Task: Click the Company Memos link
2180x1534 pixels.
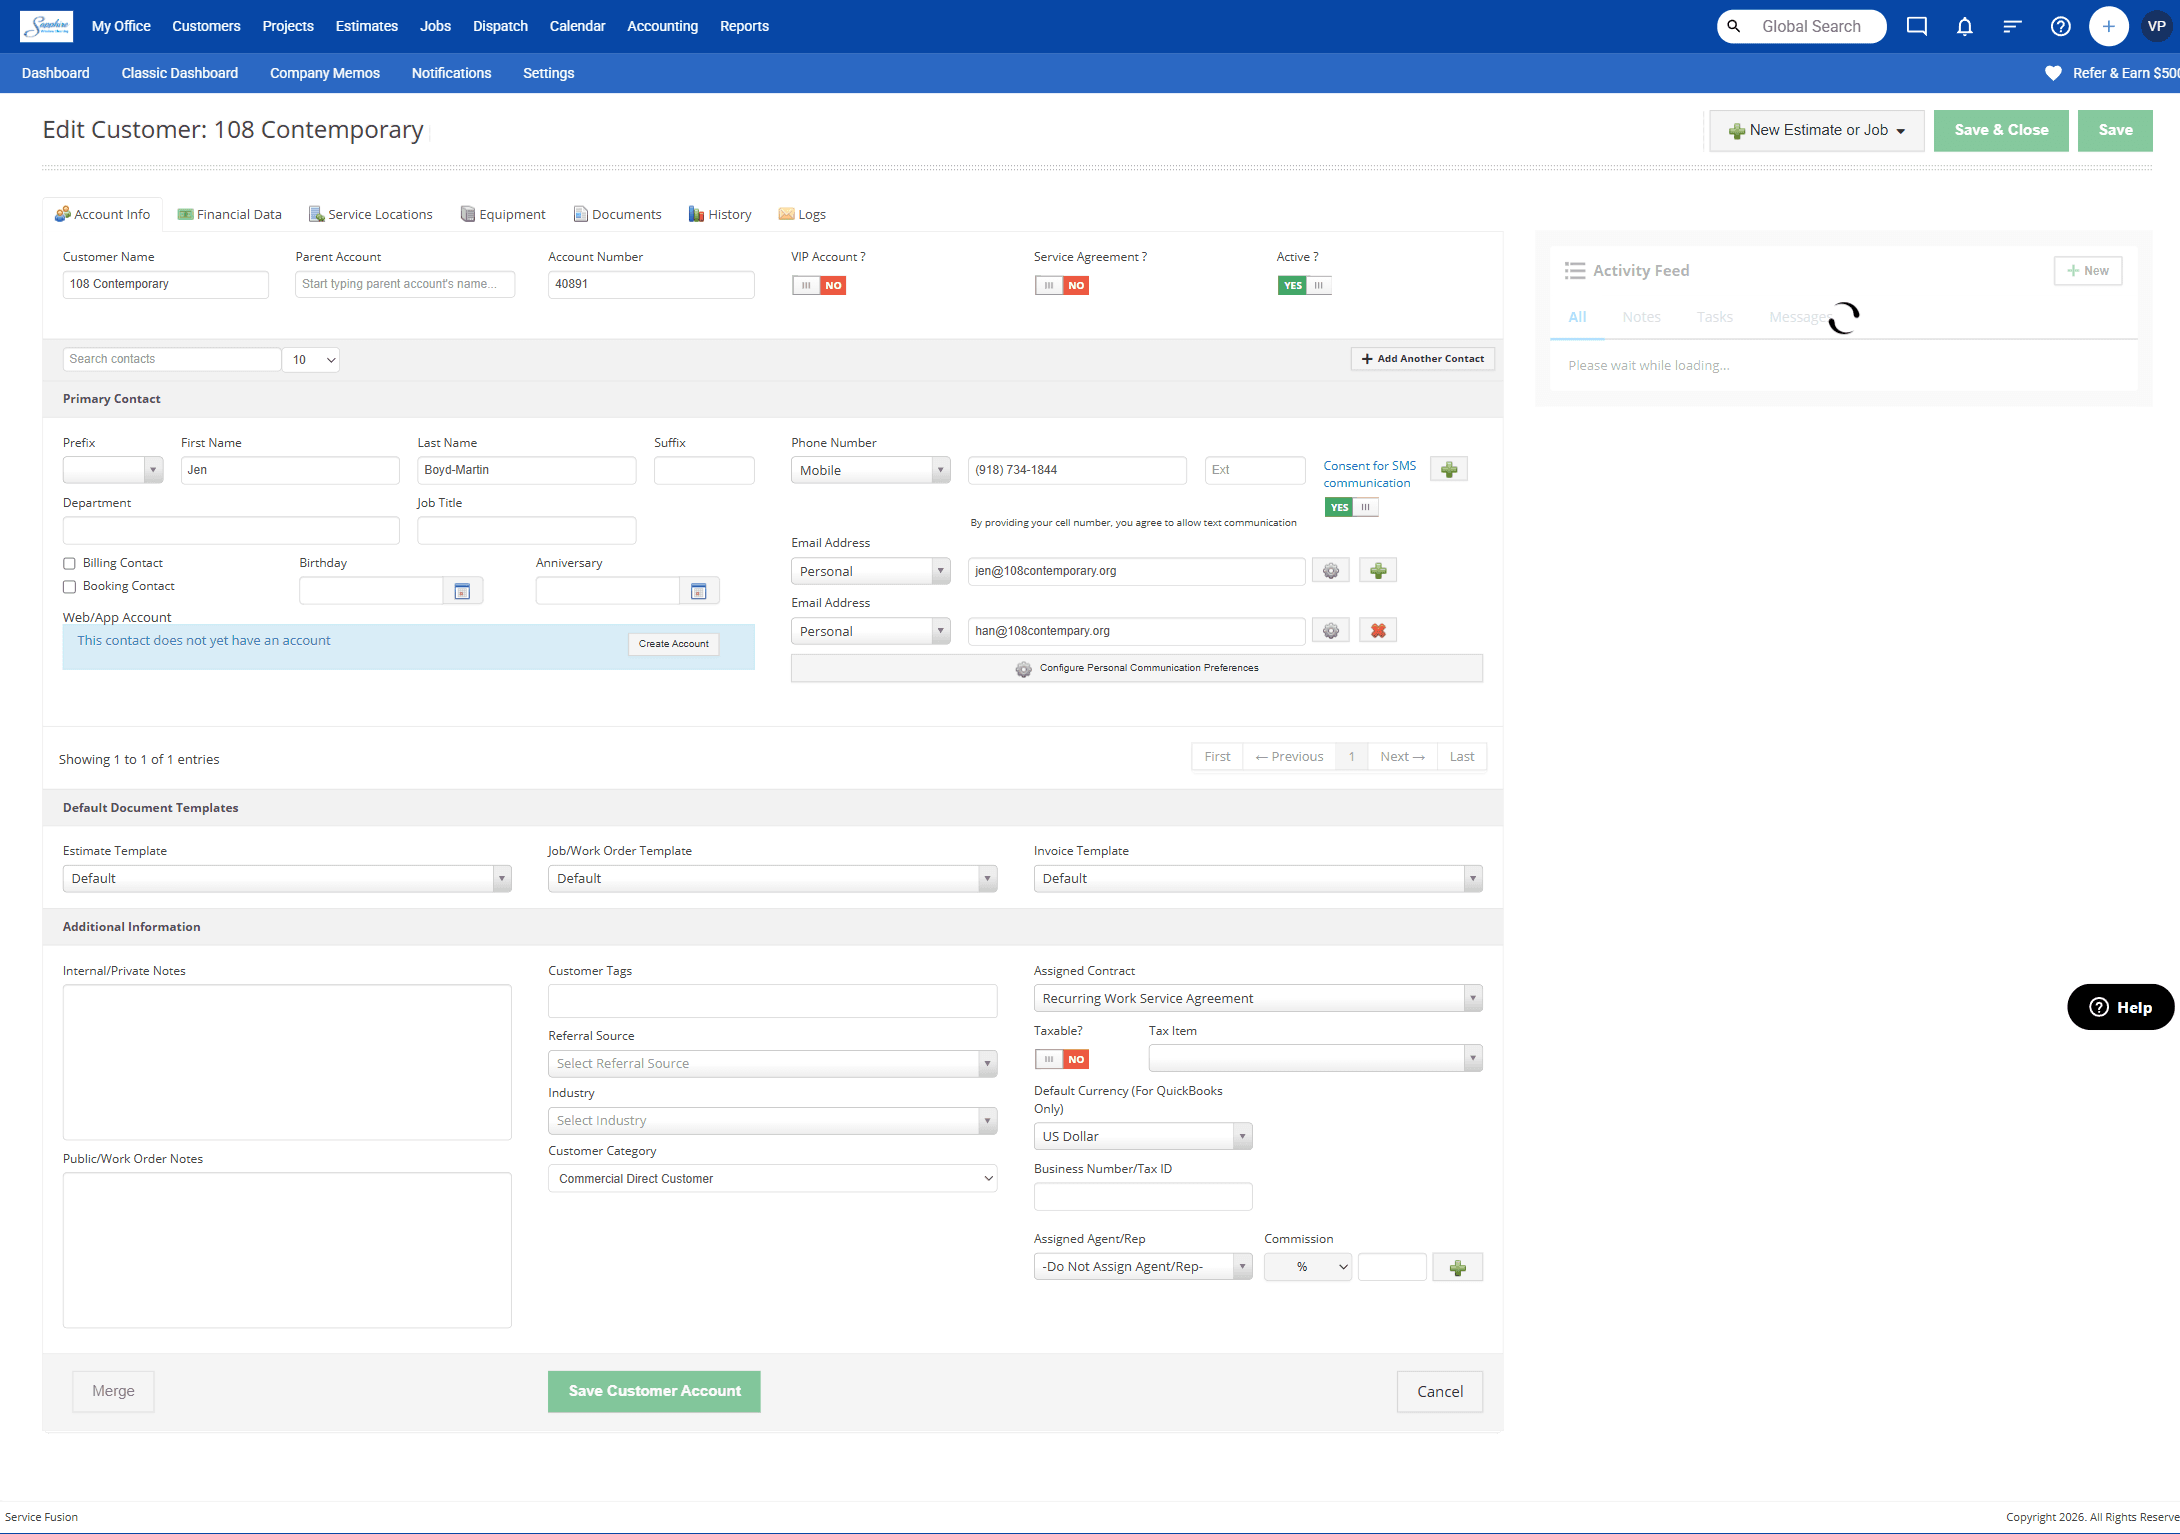Action: tap(325, 73)
